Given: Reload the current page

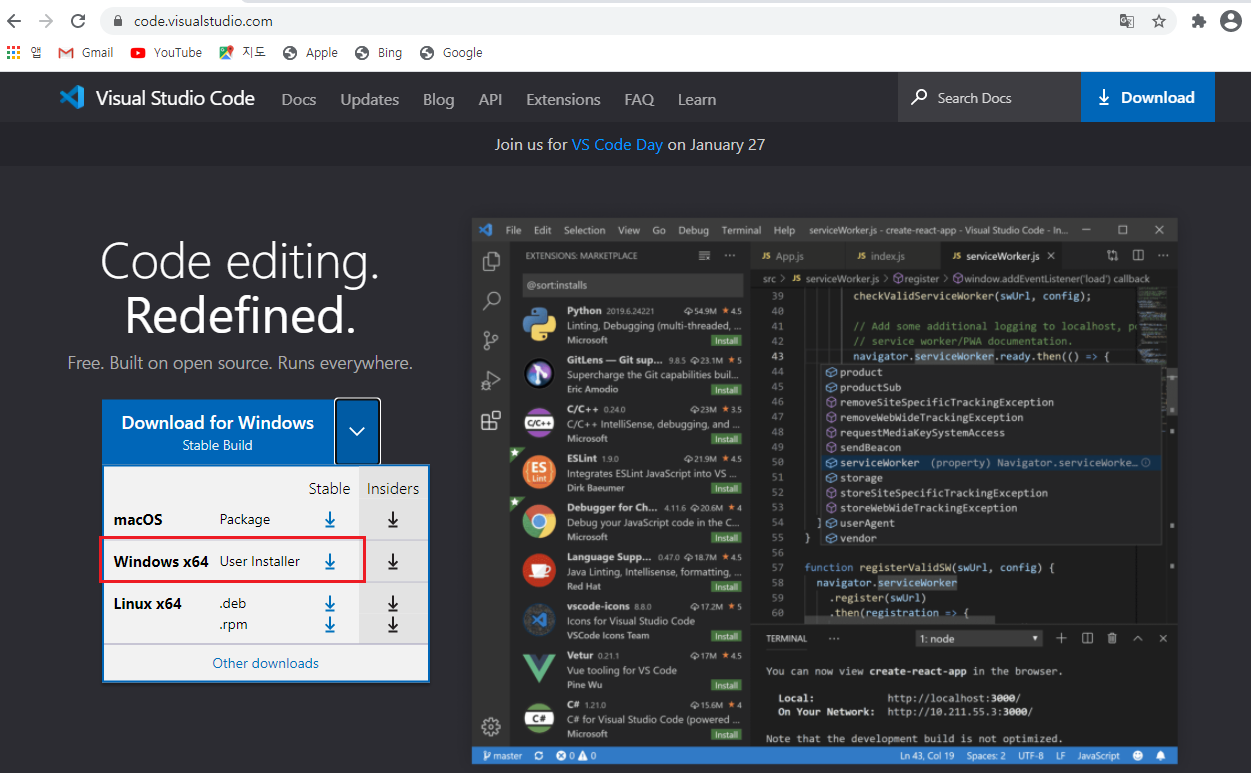Looking at the screenshot, I should 78,21.
